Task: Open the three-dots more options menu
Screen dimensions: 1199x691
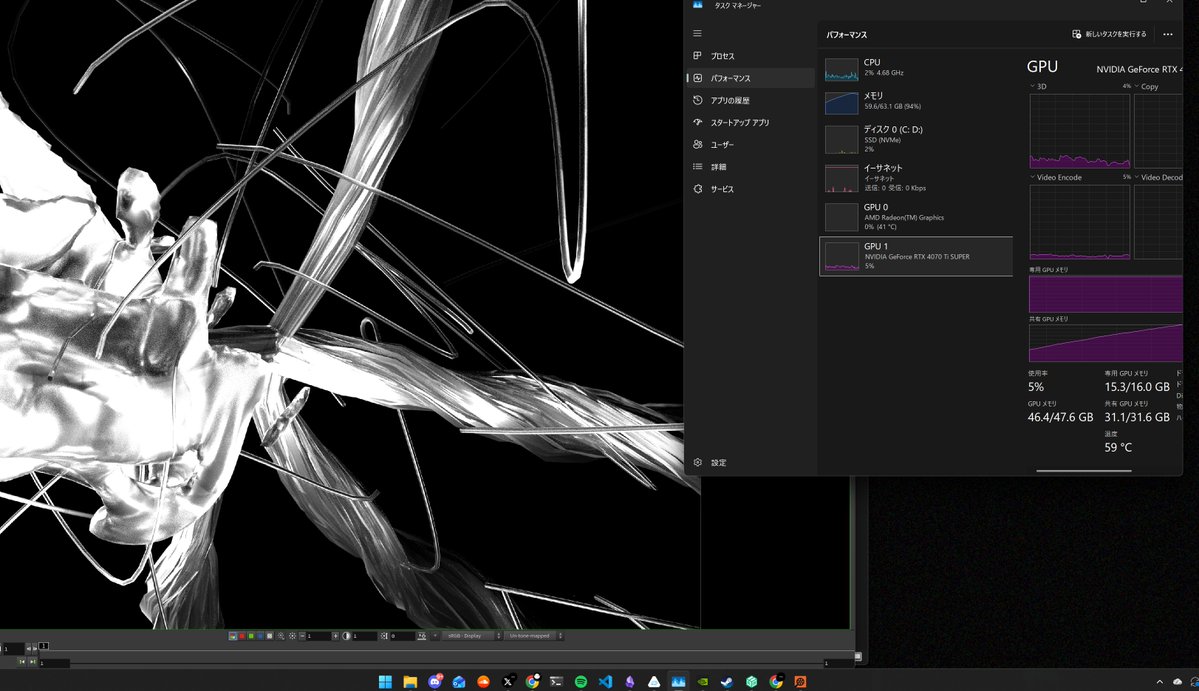Action: pos(1168,34)
